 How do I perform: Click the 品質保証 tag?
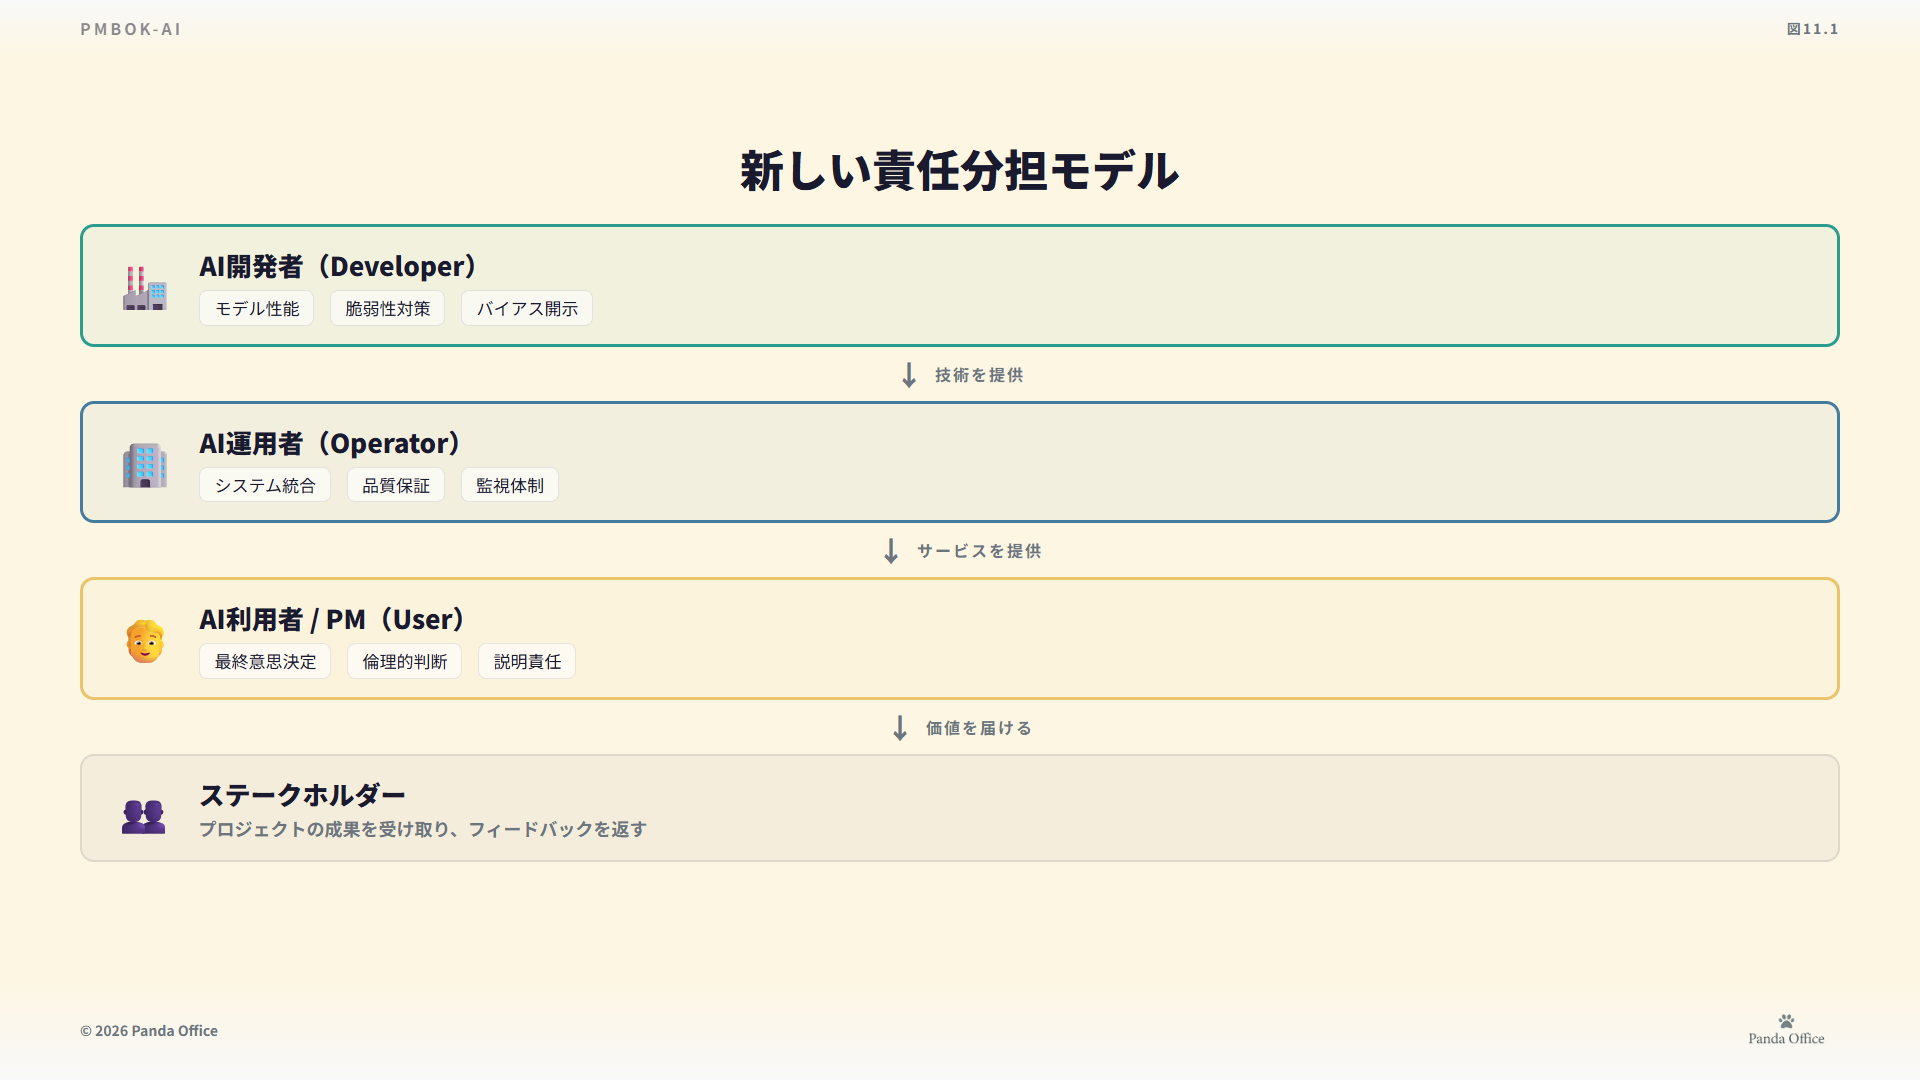tap(396, 485)
